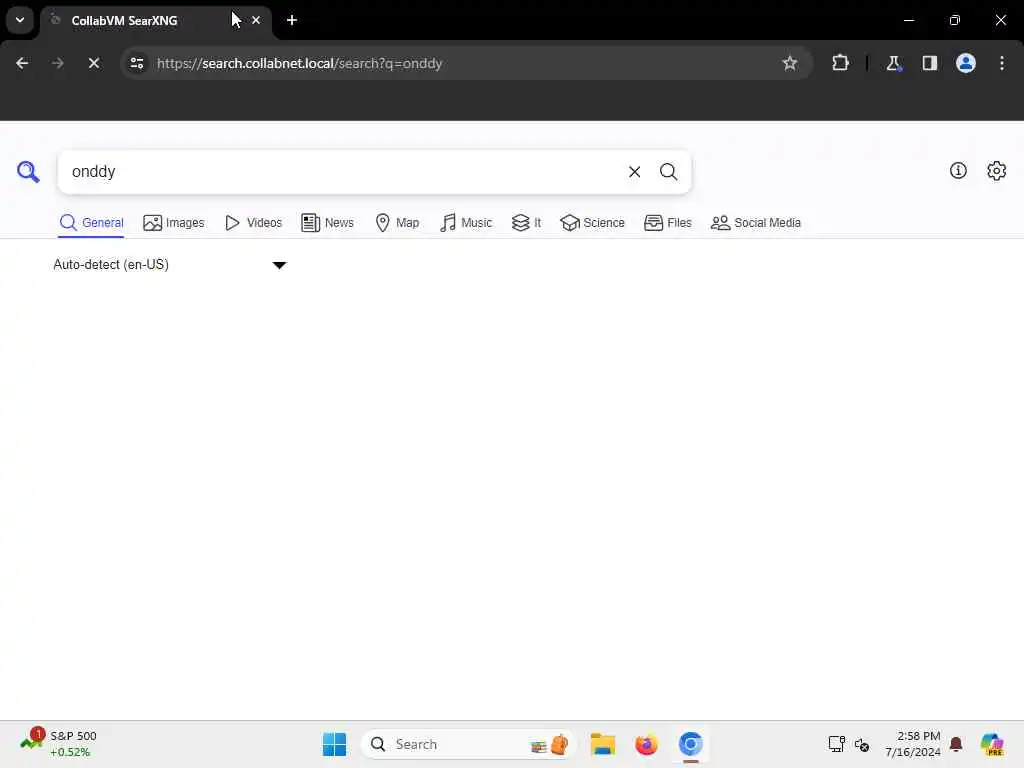Open the Science category tab
The width and height of the screenshot is (1024, 768).
[592, 223]
